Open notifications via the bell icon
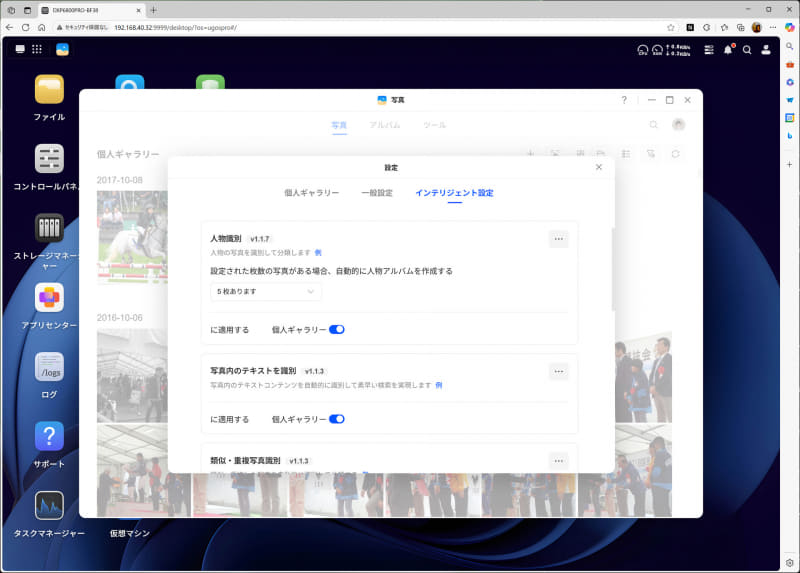Viewport: 800px width, 573px height. tap(728, 50)
